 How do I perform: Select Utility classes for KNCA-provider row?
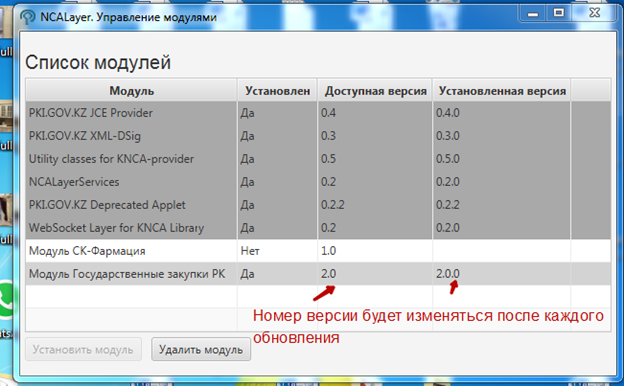point(318,159)
